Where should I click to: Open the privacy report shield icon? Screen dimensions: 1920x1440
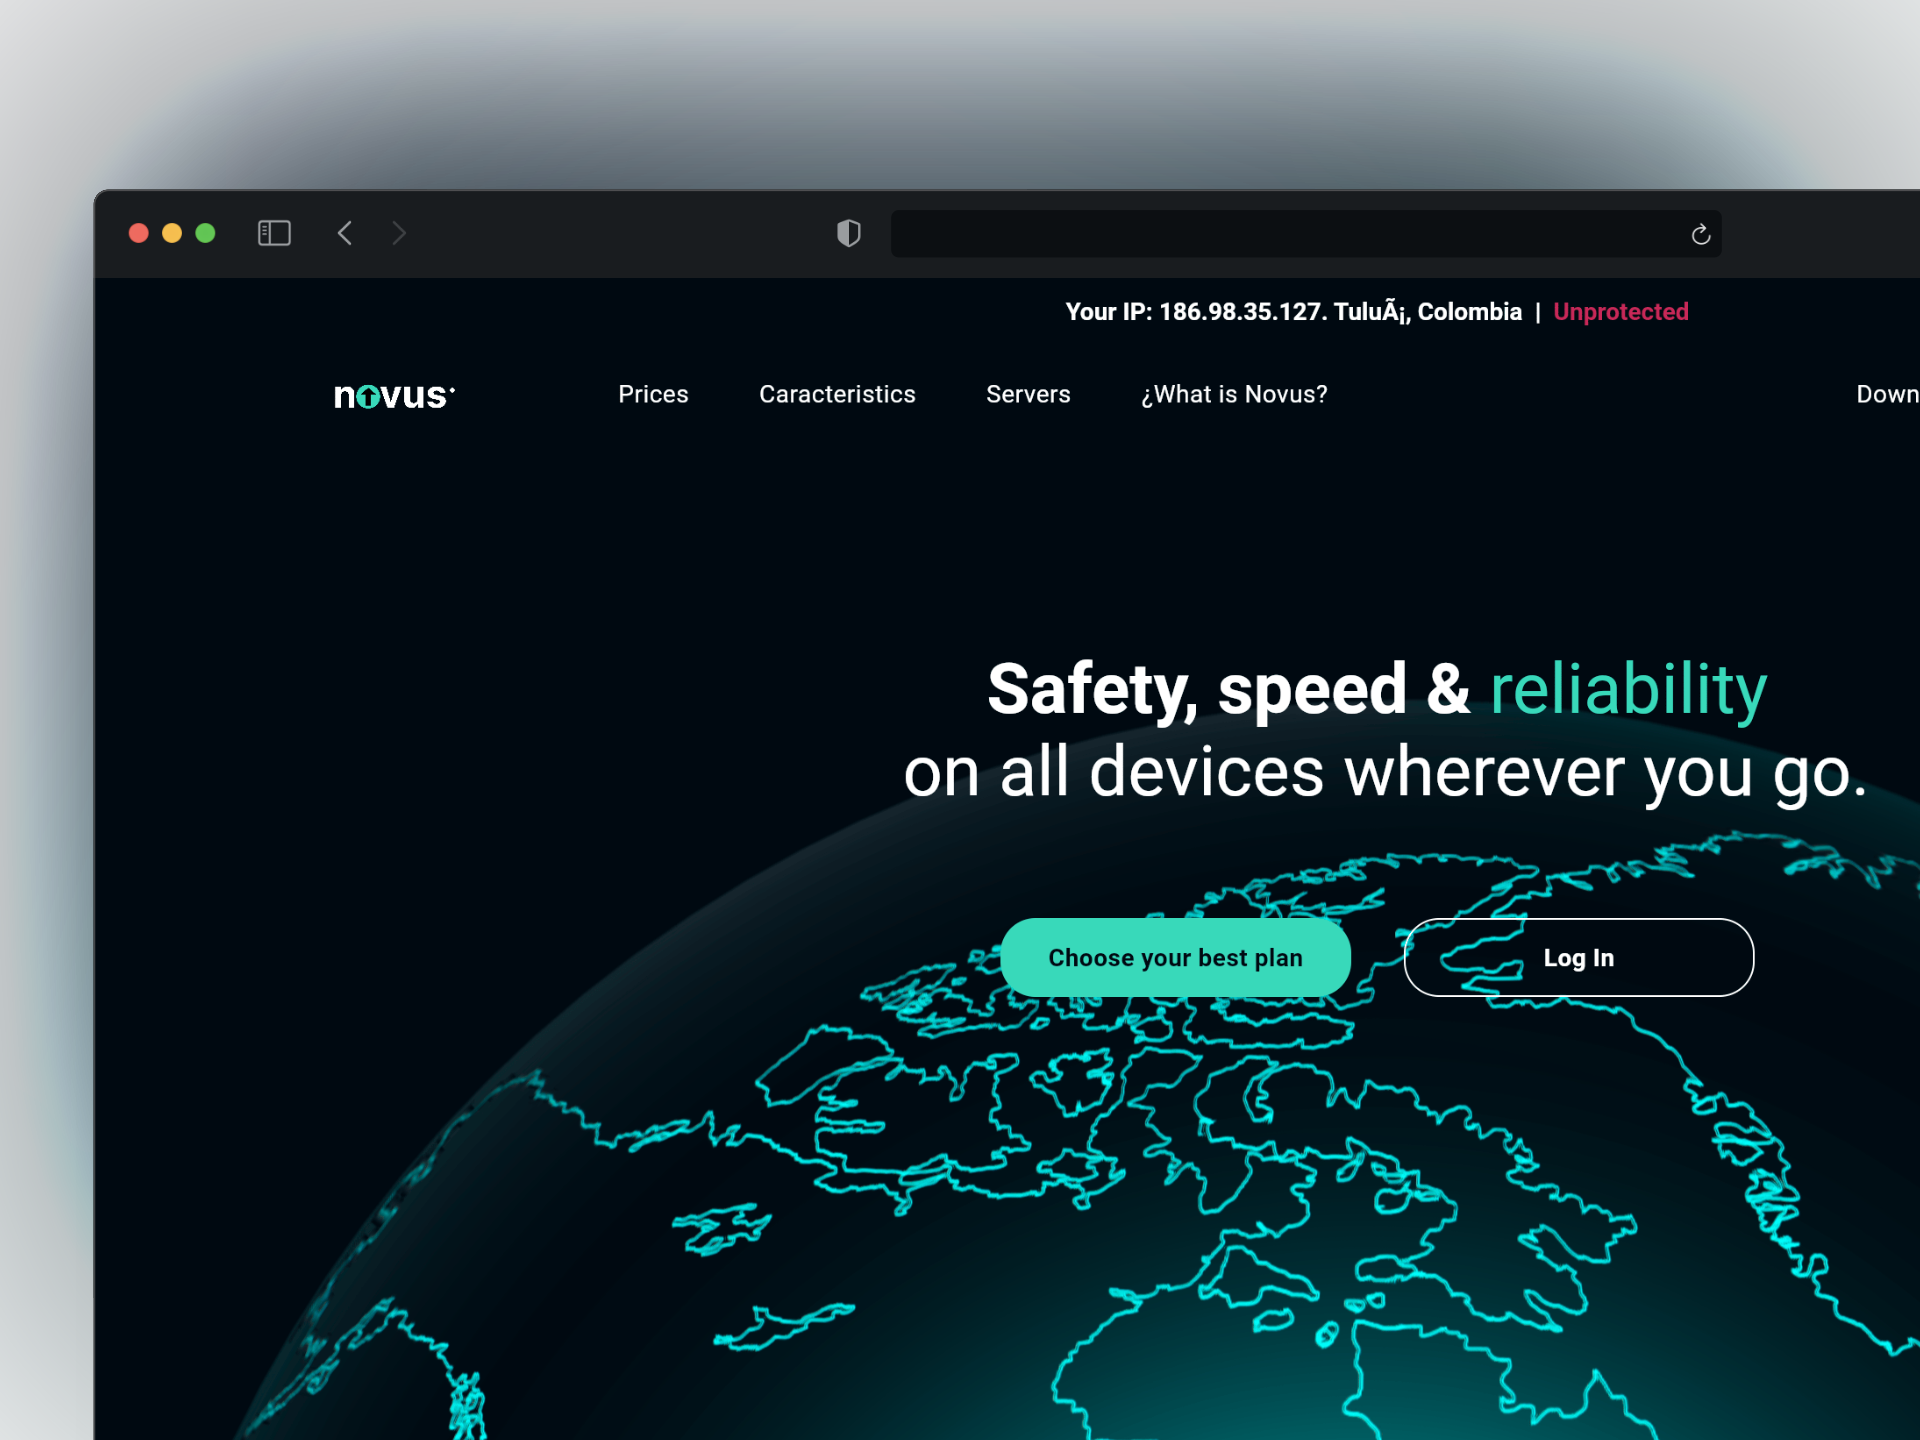tap(848, 233)
